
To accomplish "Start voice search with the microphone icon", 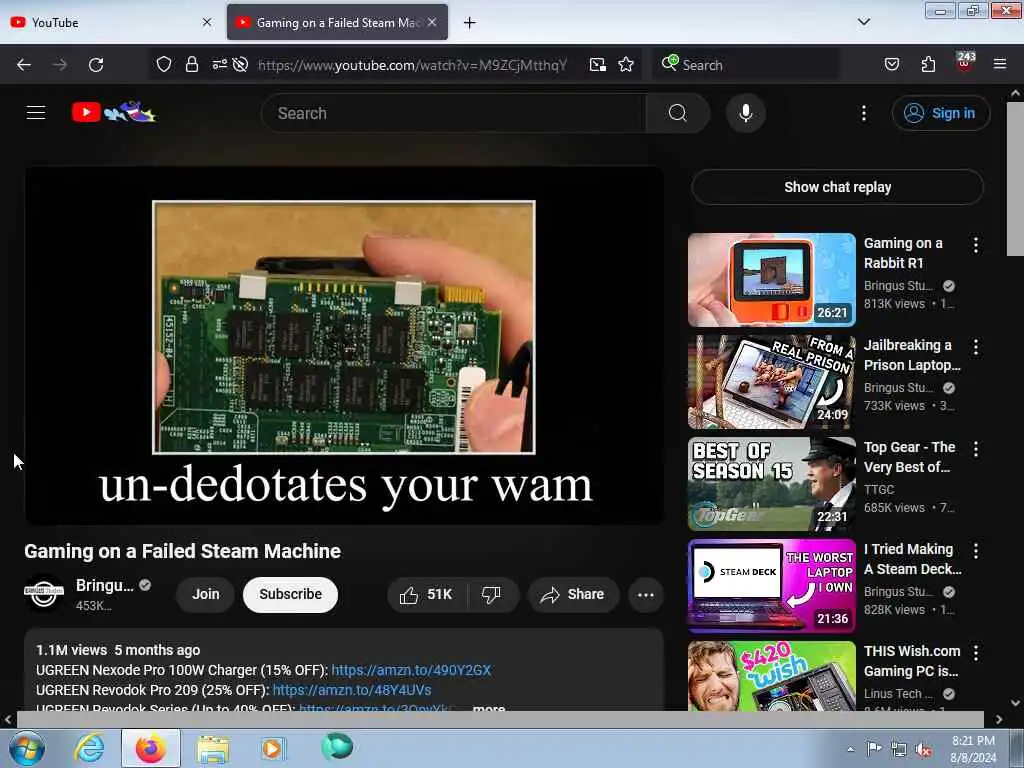I will coord(746,113).
